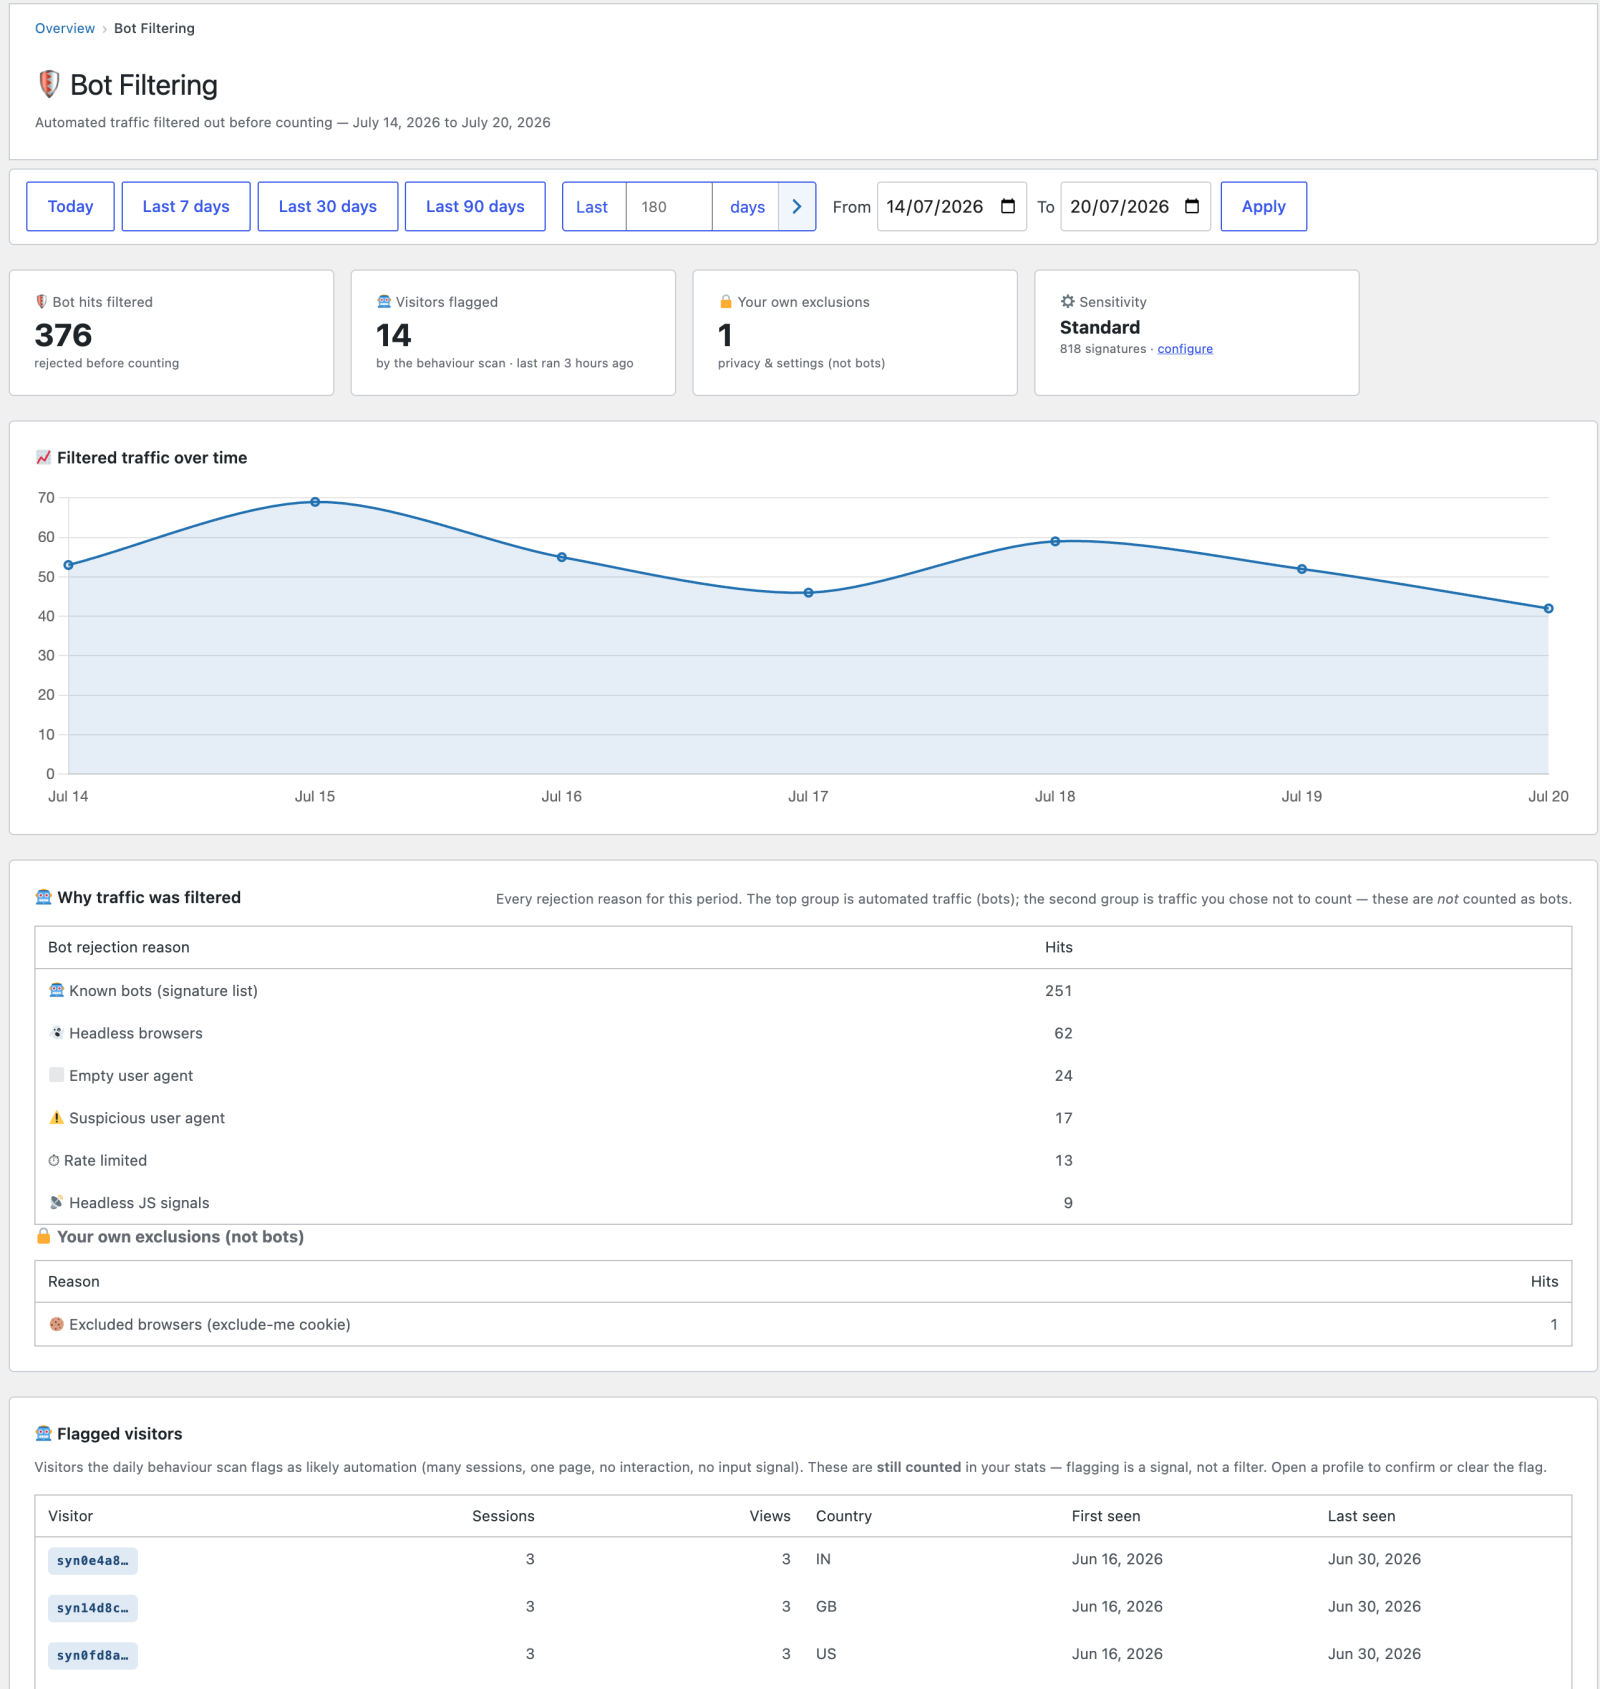Click the Sessions column header
The width and height of the screenshot is (1600, 1689).
(x=503, y=1516)
